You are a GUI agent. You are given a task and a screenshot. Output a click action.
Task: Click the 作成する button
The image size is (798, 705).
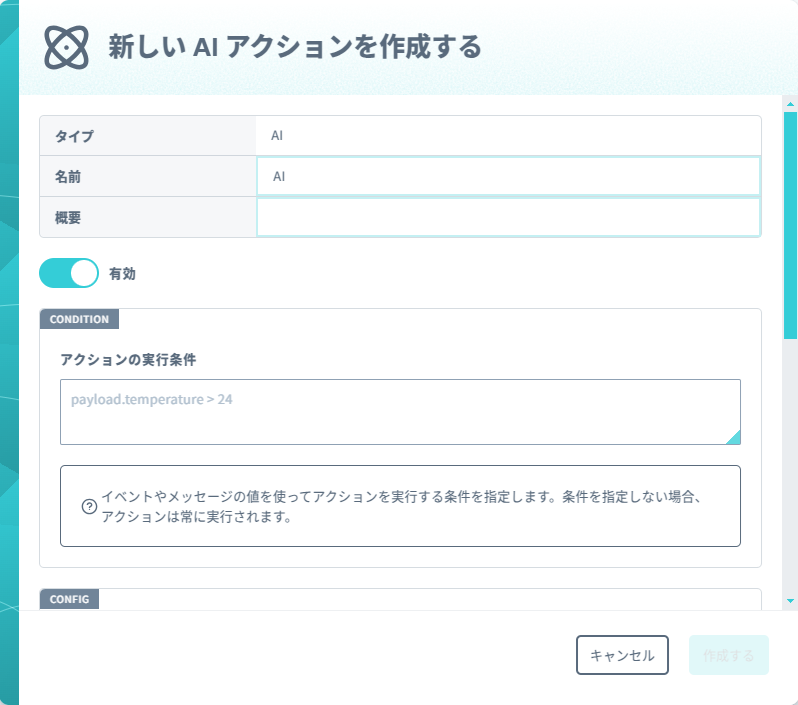click(x=728, y=655)
